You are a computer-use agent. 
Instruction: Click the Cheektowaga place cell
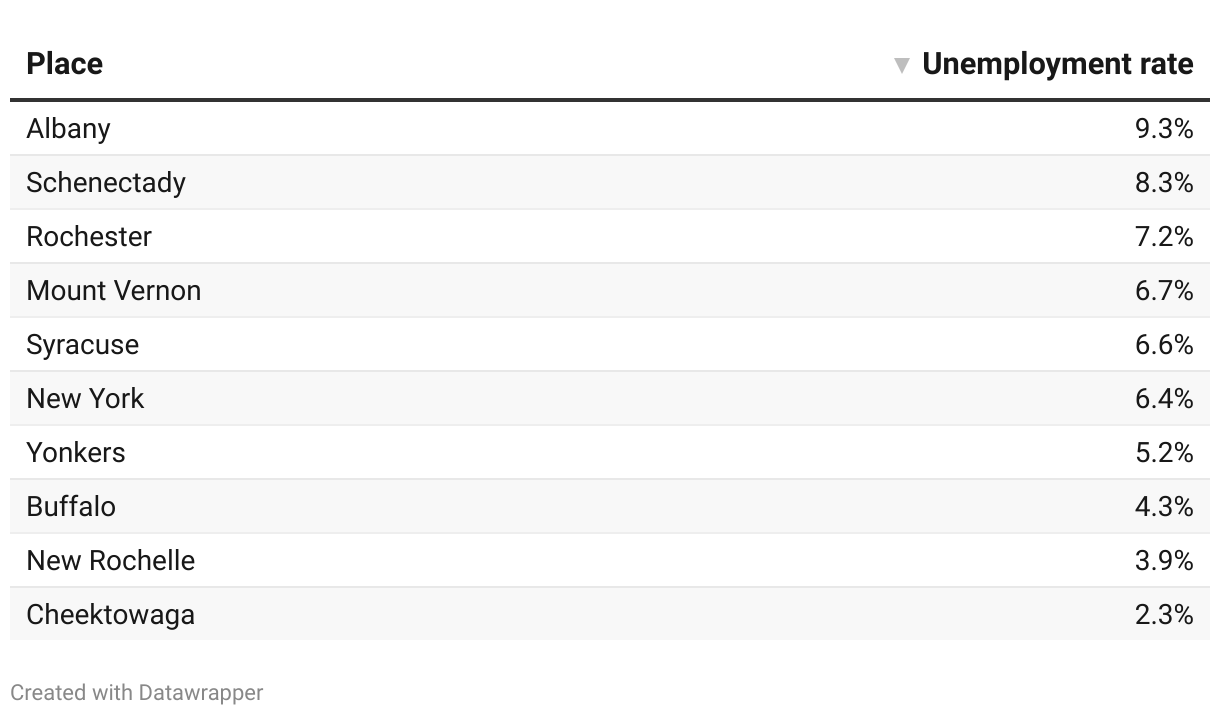tap(111, 615)
